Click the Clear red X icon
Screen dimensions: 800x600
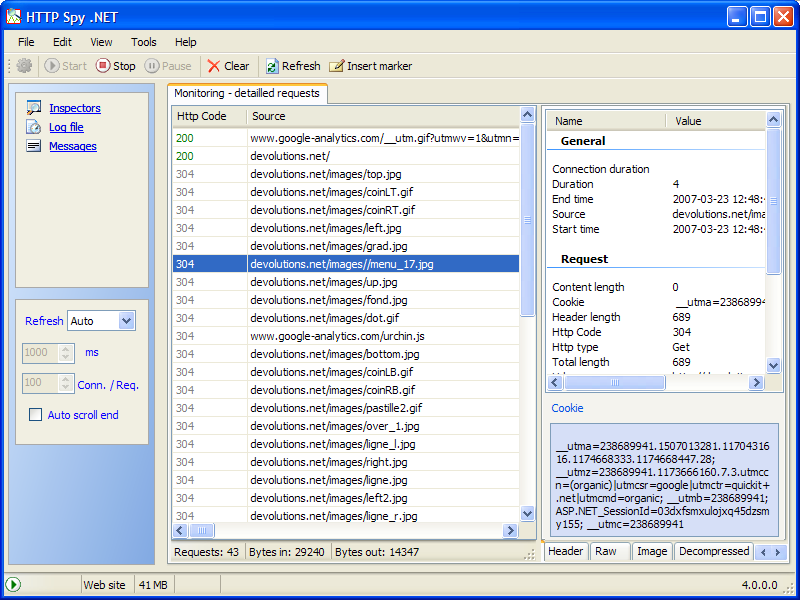[213, 66]
